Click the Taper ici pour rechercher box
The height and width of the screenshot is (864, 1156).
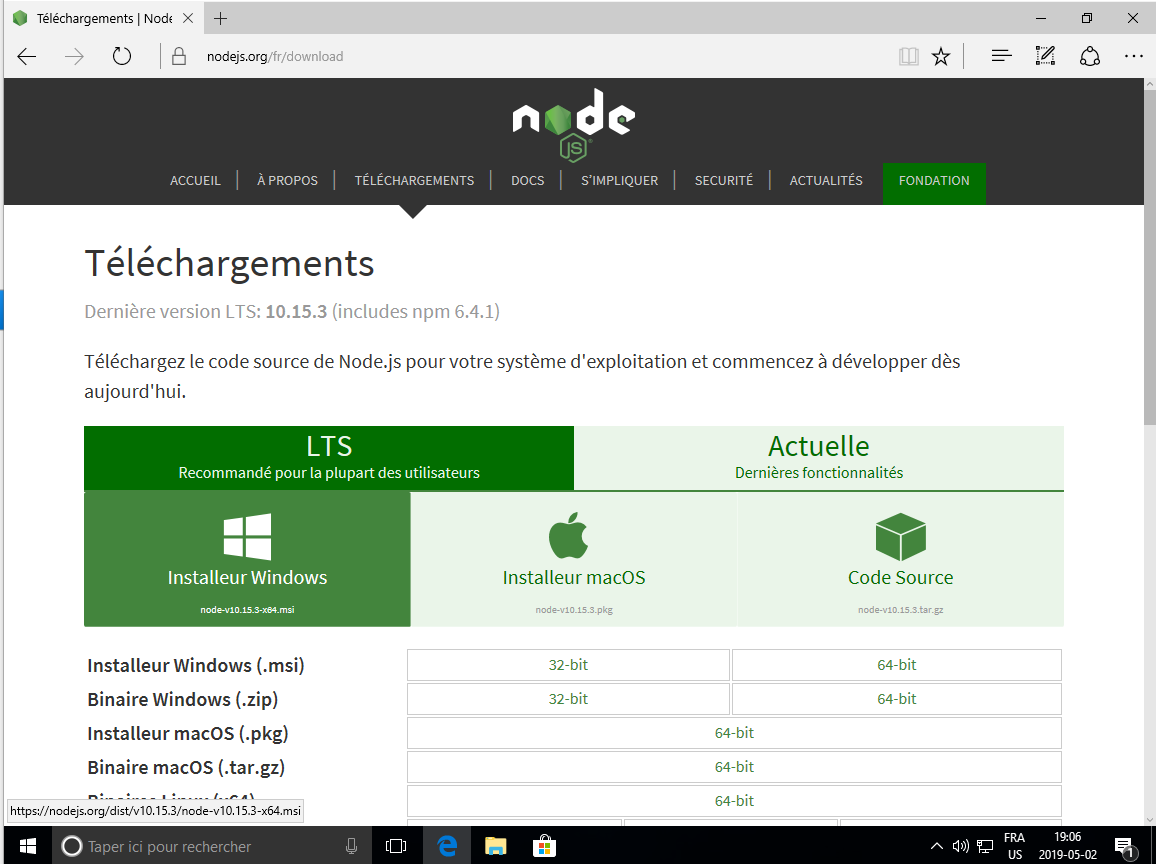coord(214,846)
